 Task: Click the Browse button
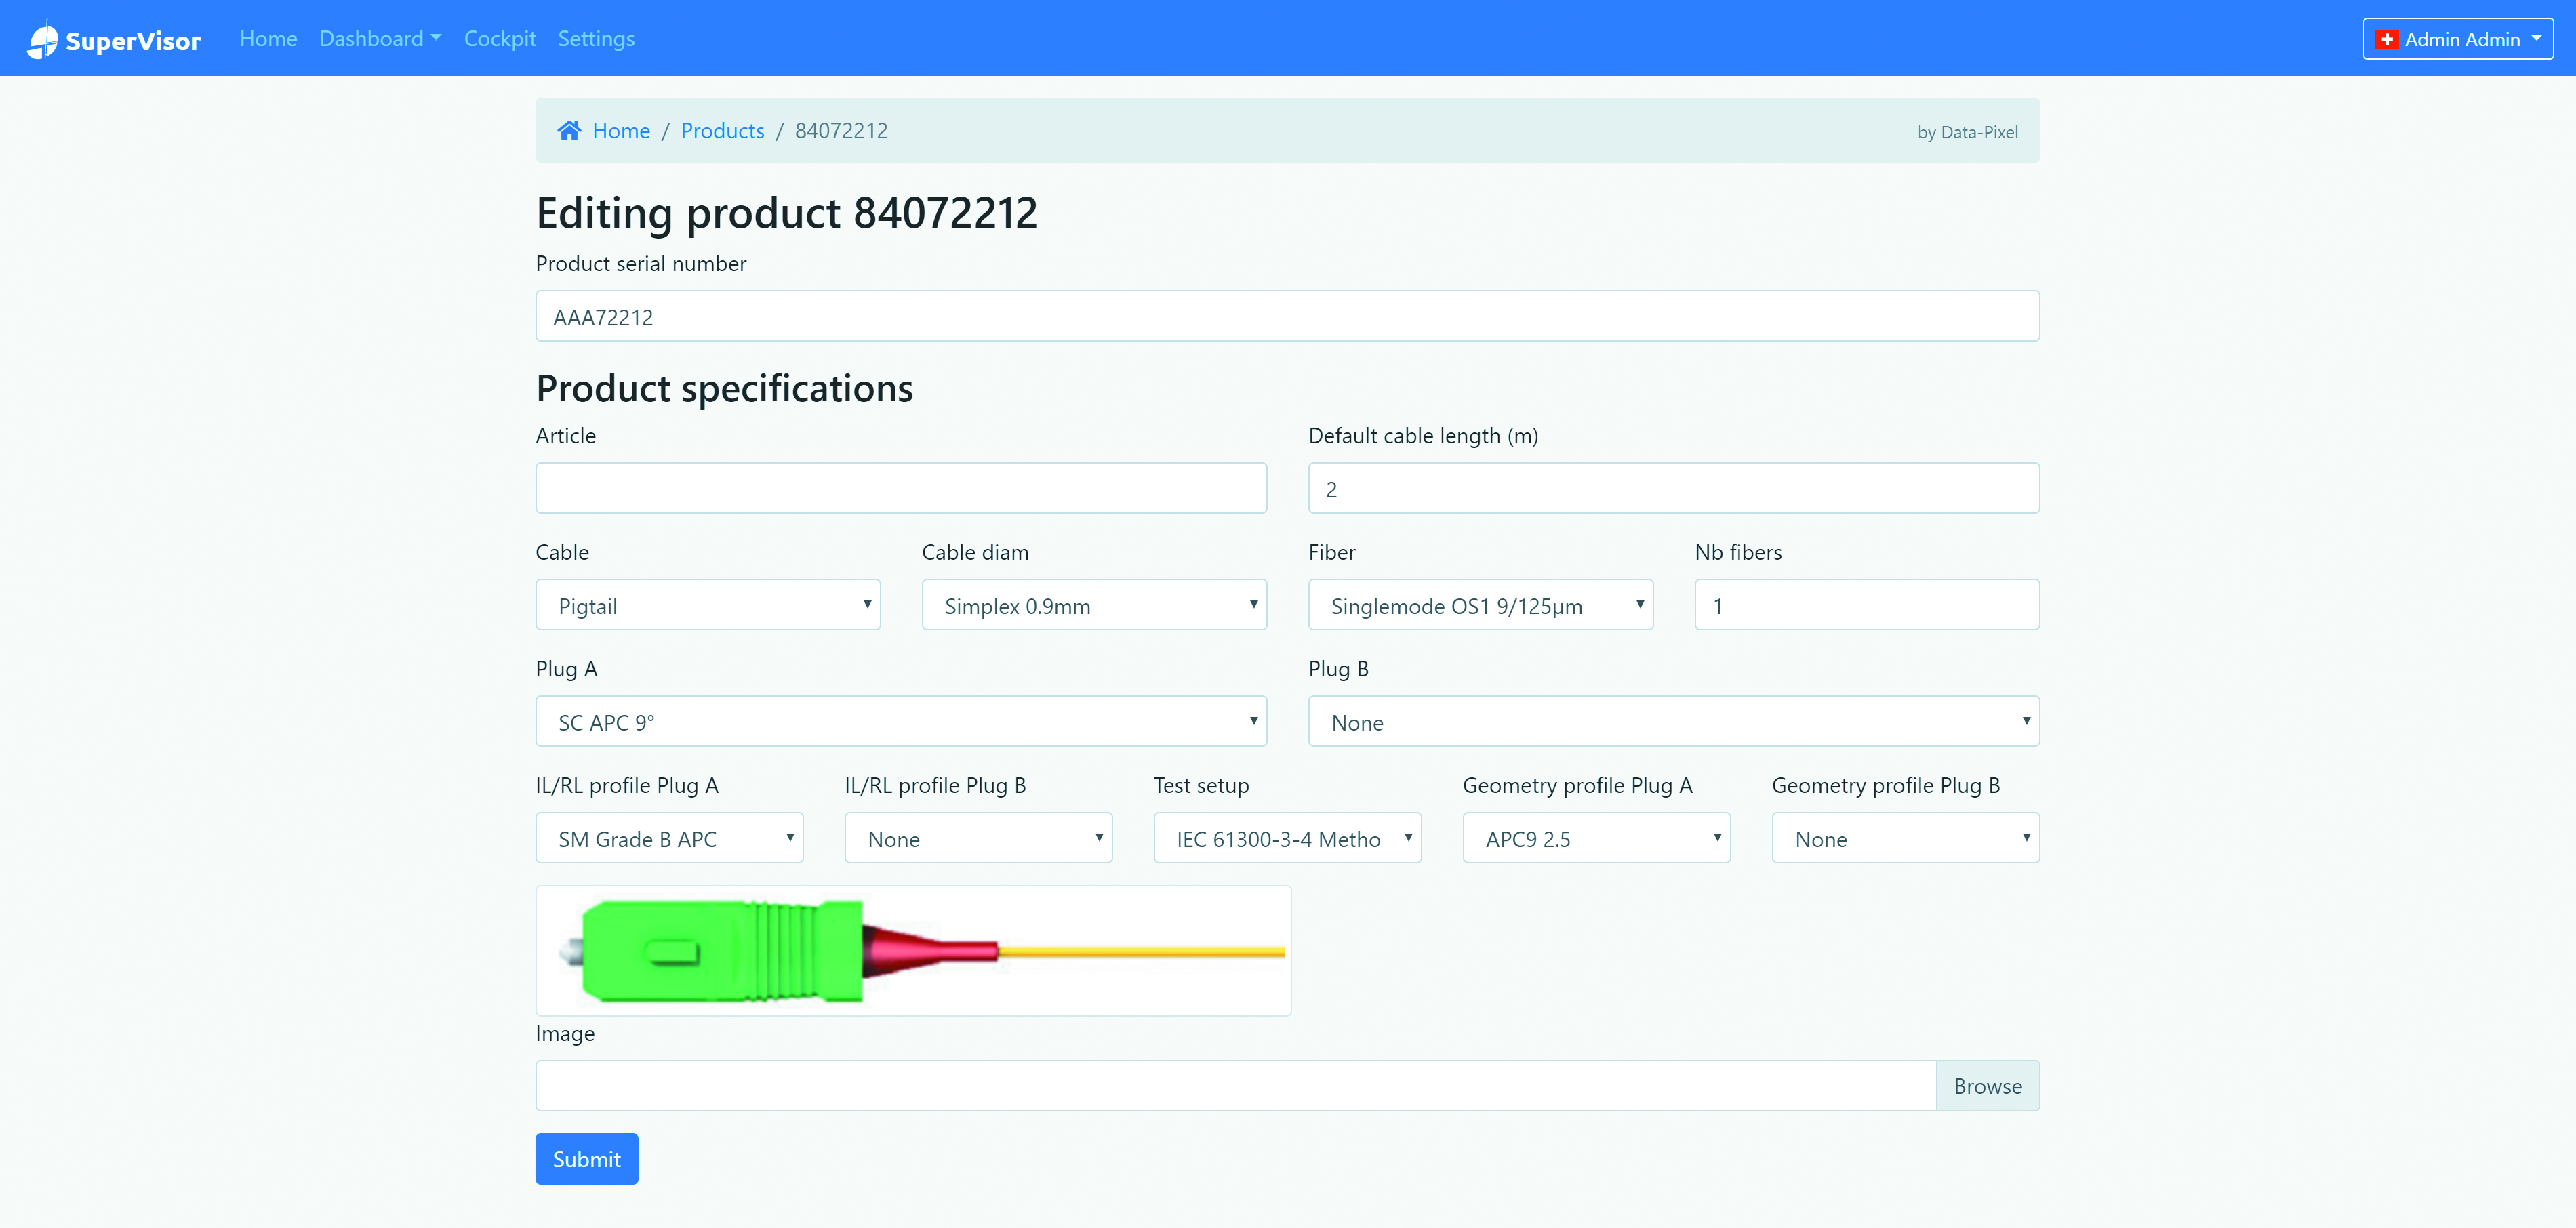click(x=1987, y=1086)
